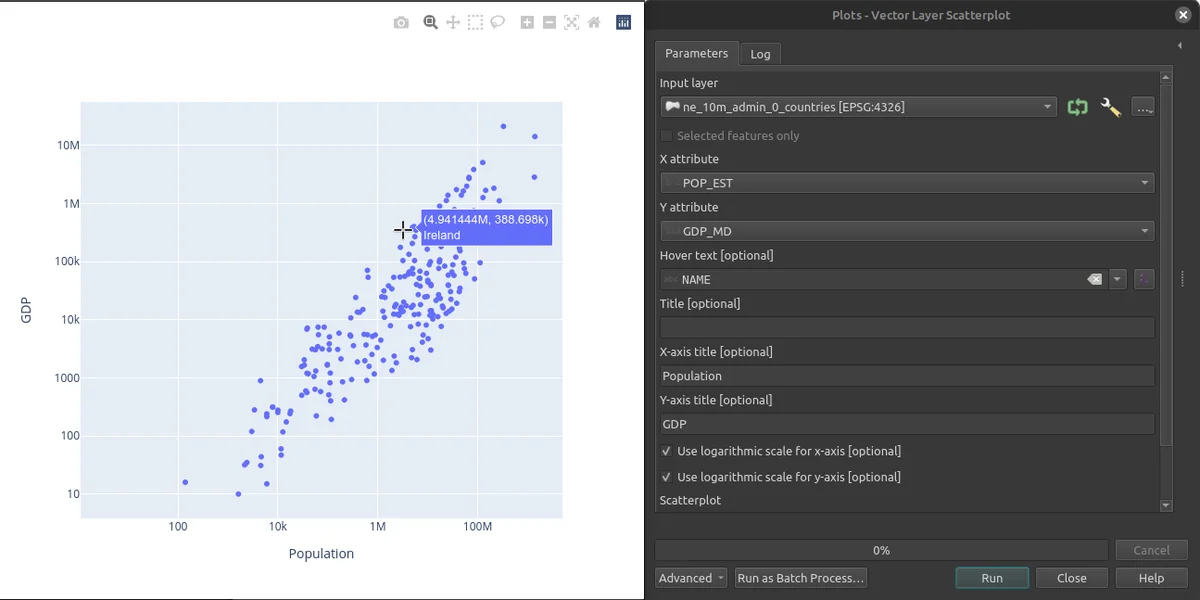The width and height of the screenshot is (1200, 600).
Task: Expand the Input layer dropdown
Action: click(x=858, y=107)
